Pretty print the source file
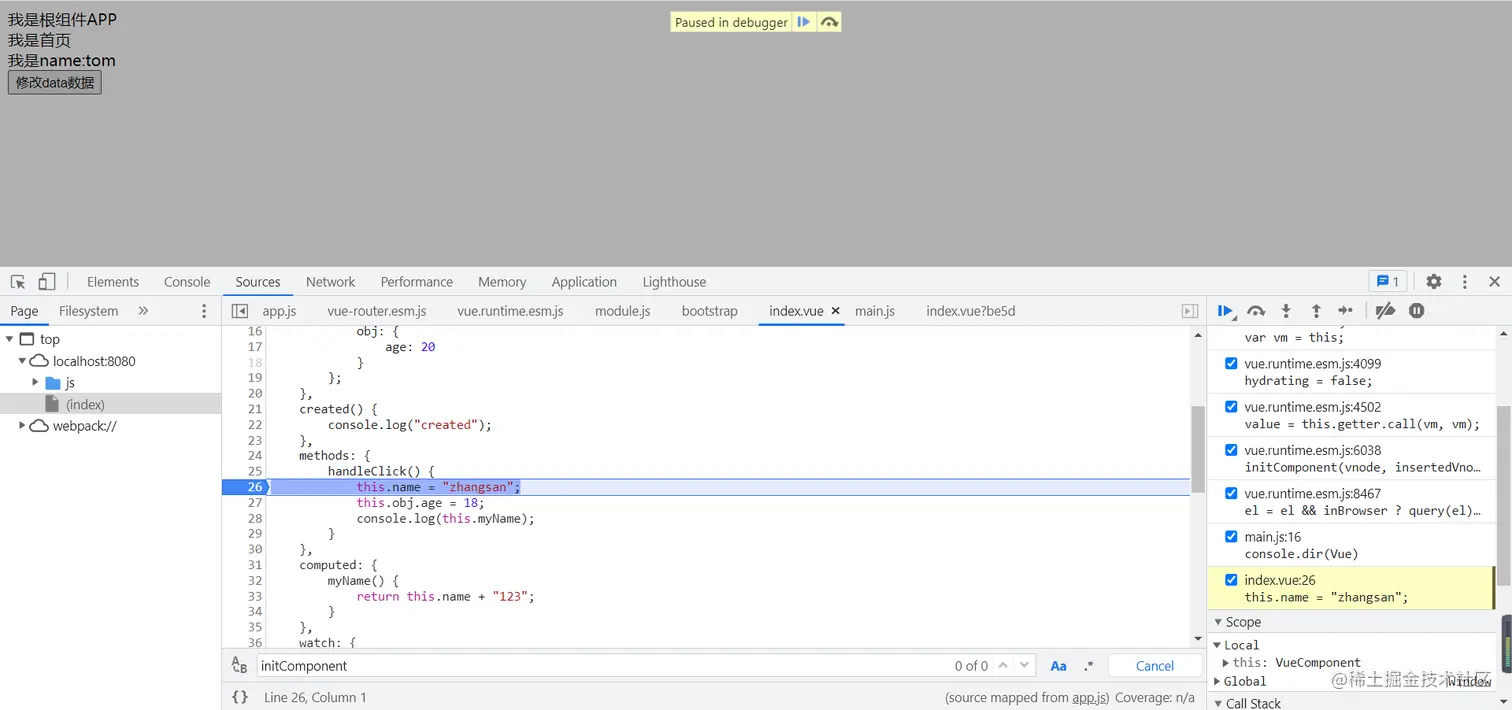Screen dimensions: 1512x710 pyautogui.click(x=240, y=697)
